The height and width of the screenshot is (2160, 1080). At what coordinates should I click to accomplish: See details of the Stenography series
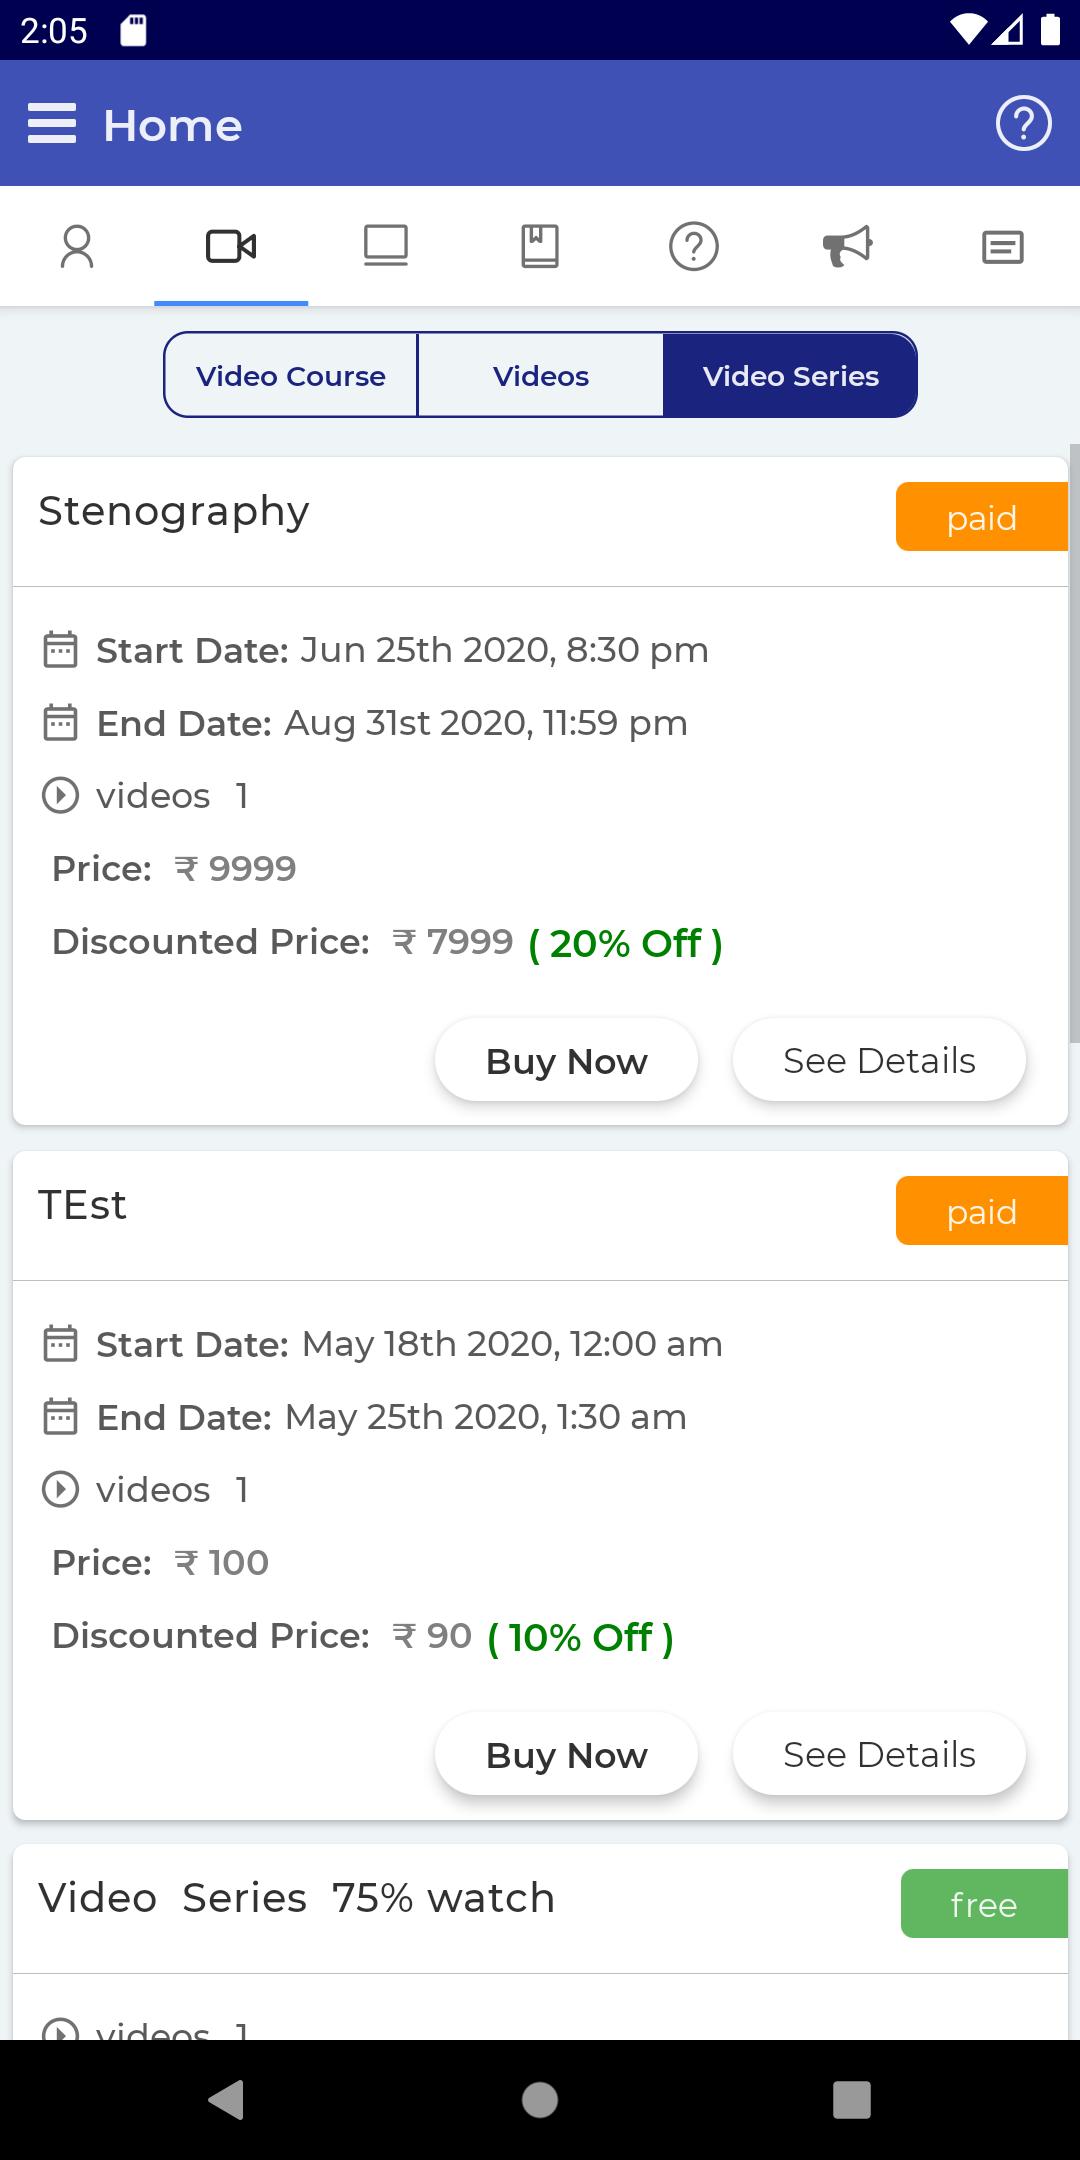click(x=879, y=1060)
